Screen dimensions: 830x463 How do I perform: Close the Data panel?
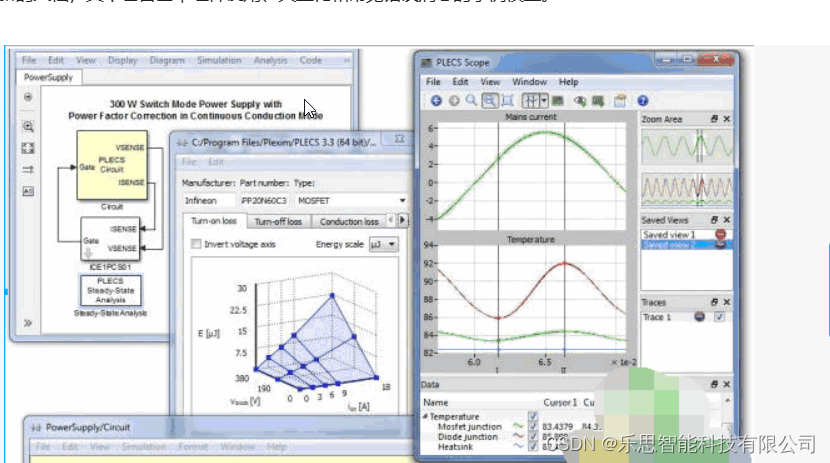pos(727,384)
